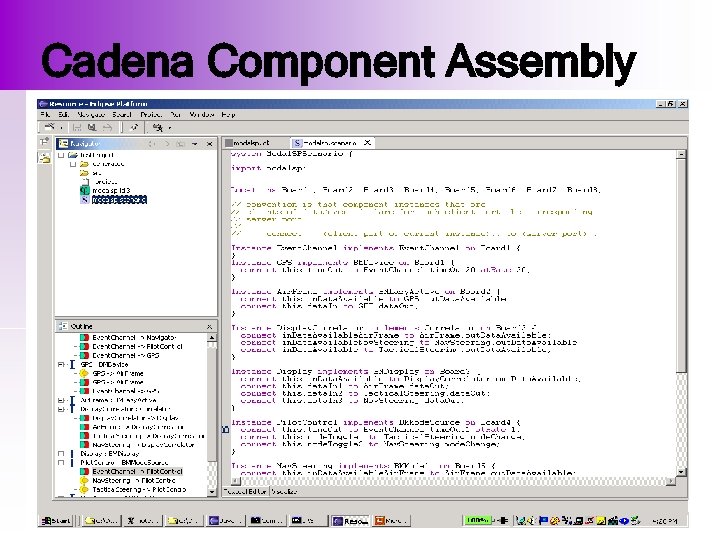Image resolution: width=720 pixels, height=540 pixels.
Task: Select the Resource perspective icon
Action: pos(45,158)
